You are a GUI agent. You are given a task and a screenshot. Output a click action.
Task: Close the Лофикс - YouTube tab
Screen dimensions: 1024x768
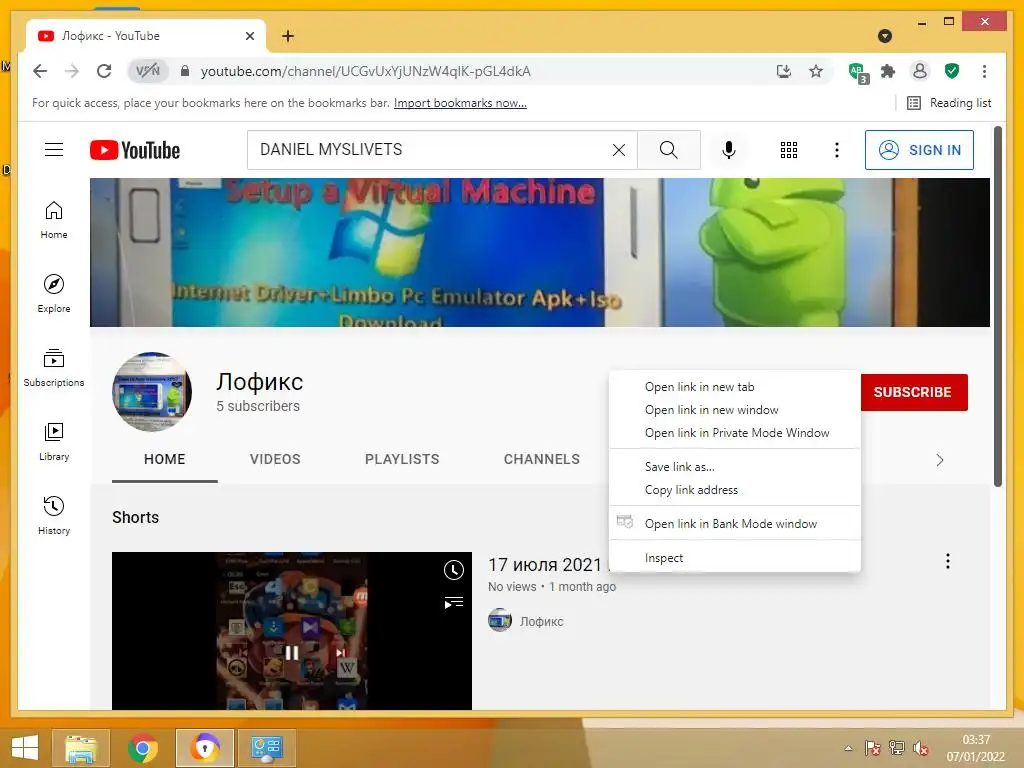(249, 36)
